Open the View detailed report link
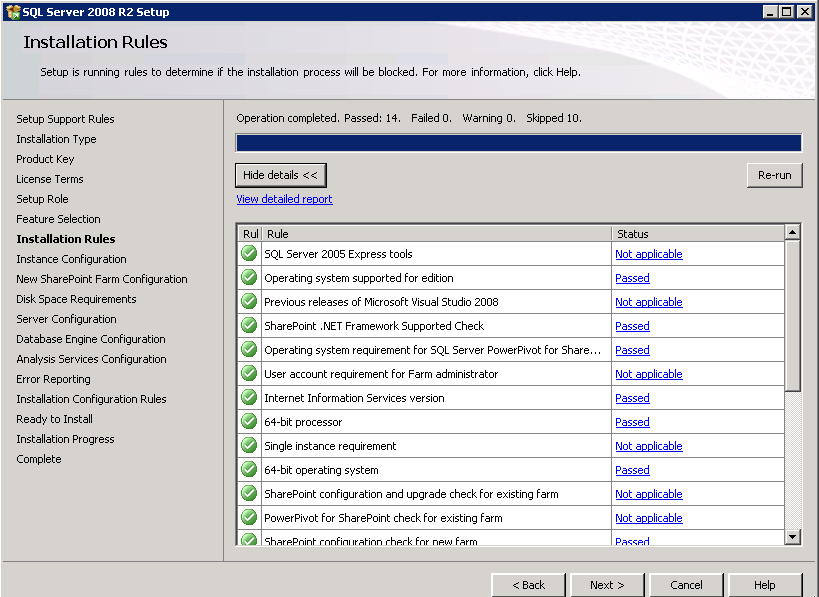This screenshot has width=819, height=597. [x=284, y=199]
